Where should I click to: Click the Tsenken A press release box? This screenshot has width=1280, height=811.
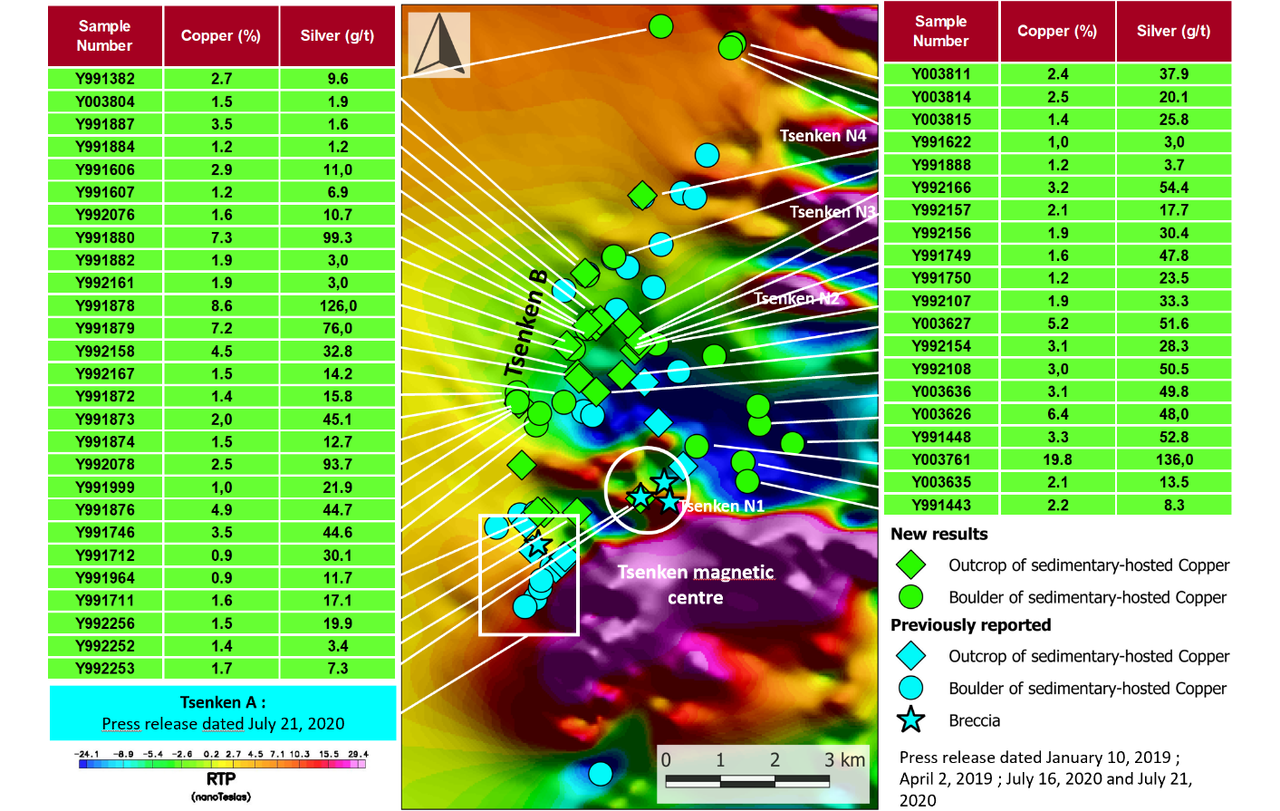223,713
